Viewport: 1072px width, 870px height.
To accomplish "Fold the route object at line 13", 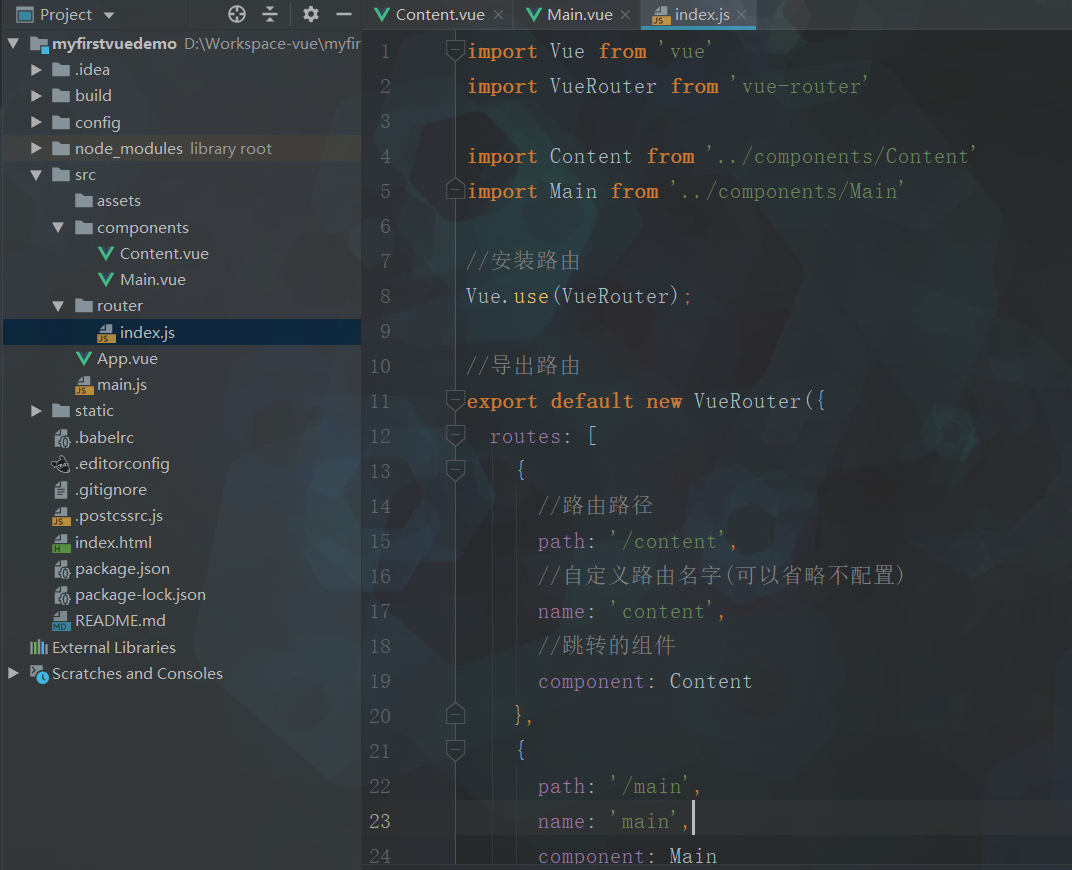I will 455,470.
